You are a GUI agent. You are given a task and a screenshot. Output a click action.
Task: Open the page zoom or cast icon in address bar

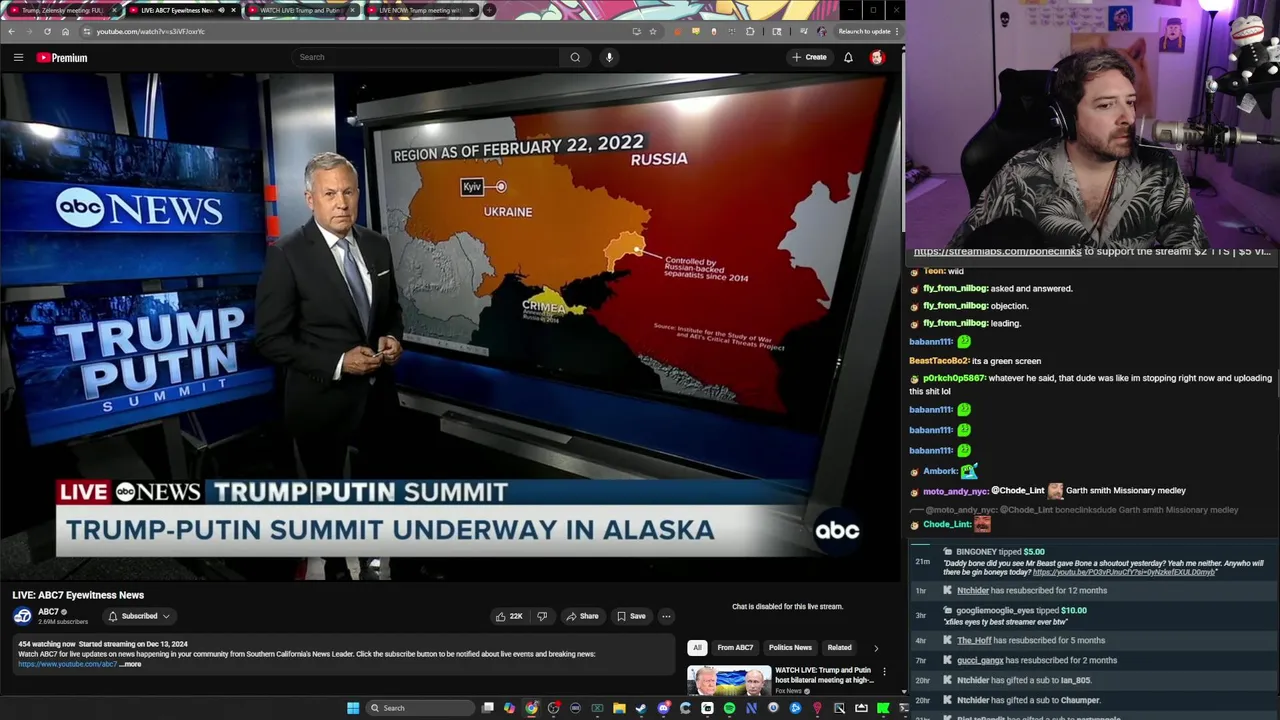636,31
